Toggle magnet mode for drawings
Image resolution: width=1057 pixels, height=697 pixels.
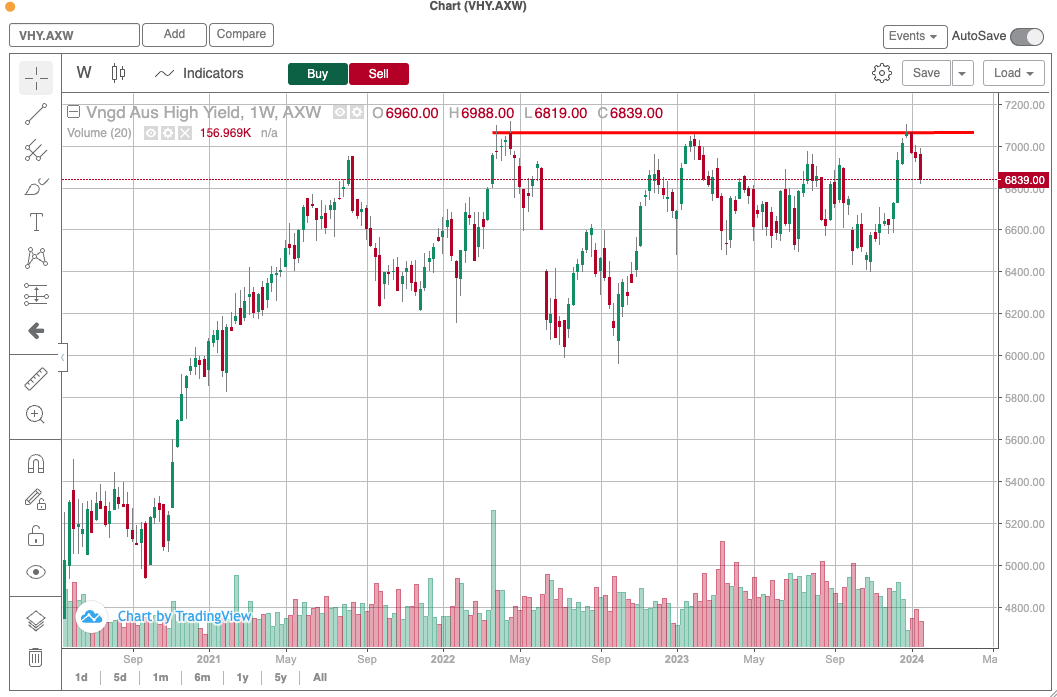pyautogui.click(x=36, y=464)
